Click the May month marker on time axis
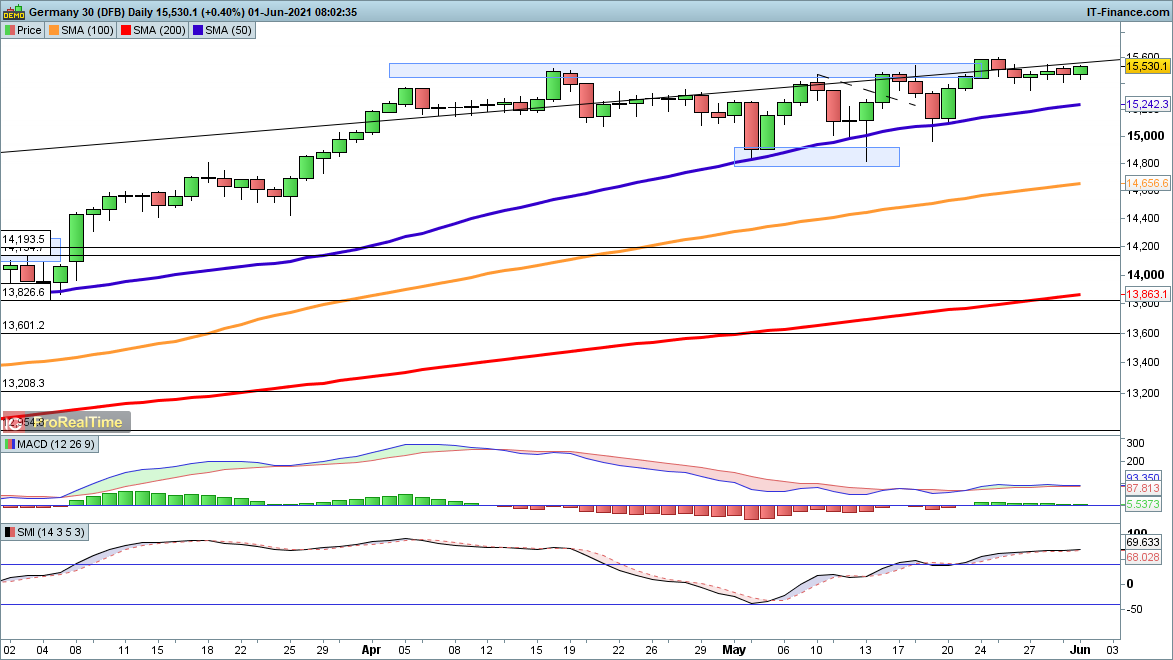Viewport: 1173px width, 660px height. 735,648
